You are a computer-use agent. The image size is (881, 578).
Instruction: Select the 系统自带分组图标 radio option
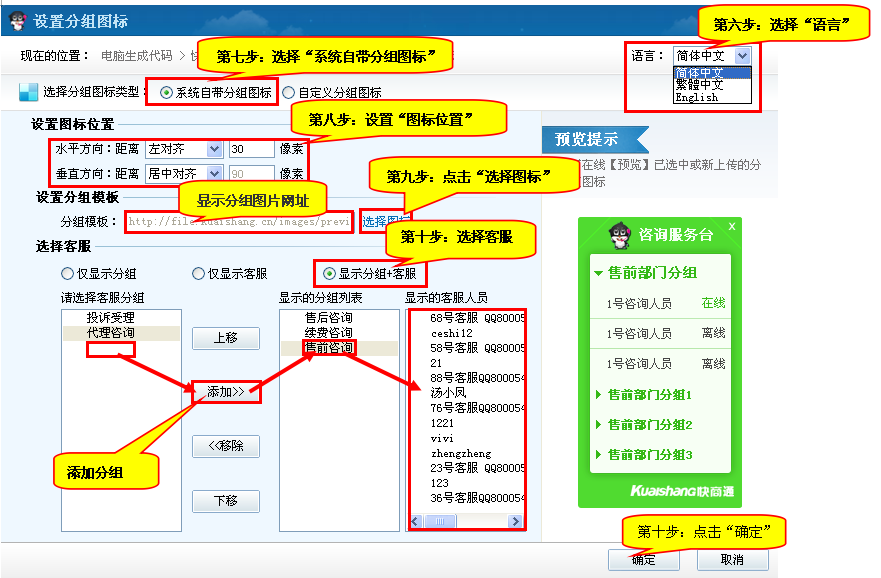tap(166, 93)
